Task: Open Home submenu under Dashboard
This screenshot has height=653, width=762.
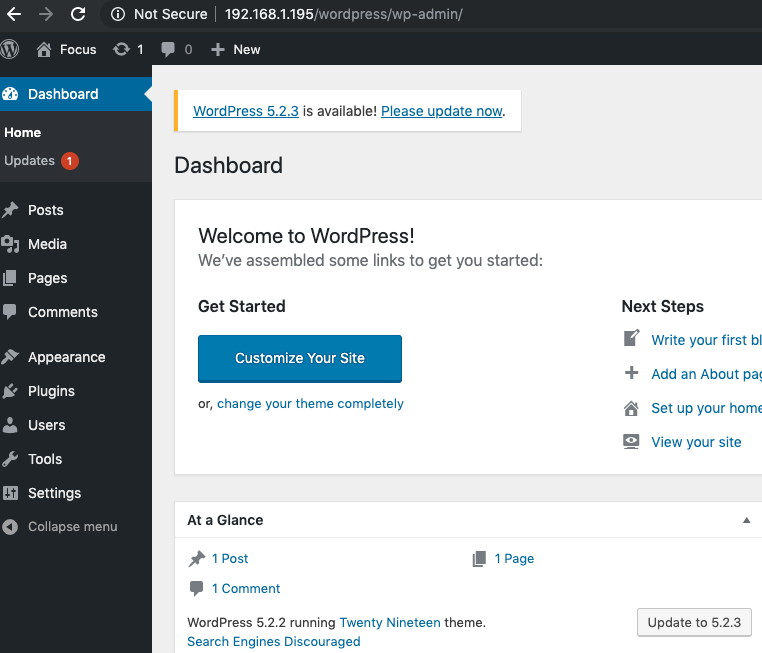Action: (22, 133)
